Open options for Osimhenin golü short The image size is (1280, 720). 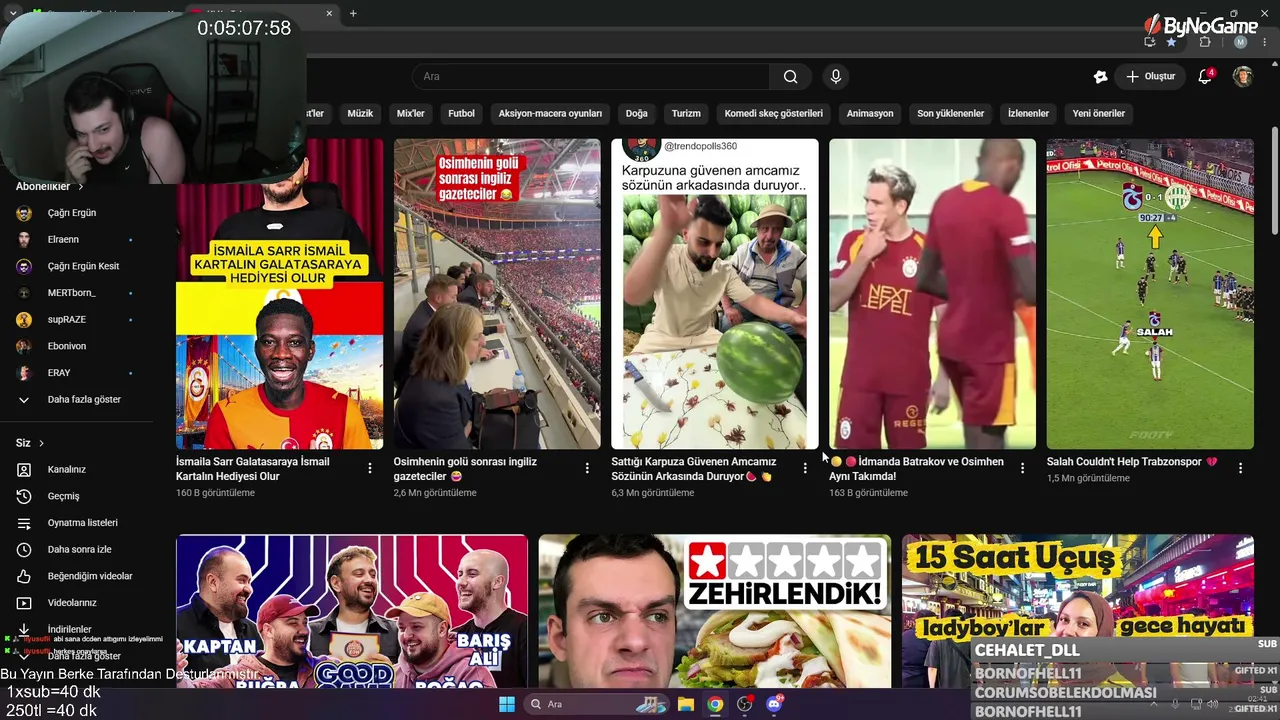(x=587, y=468)
